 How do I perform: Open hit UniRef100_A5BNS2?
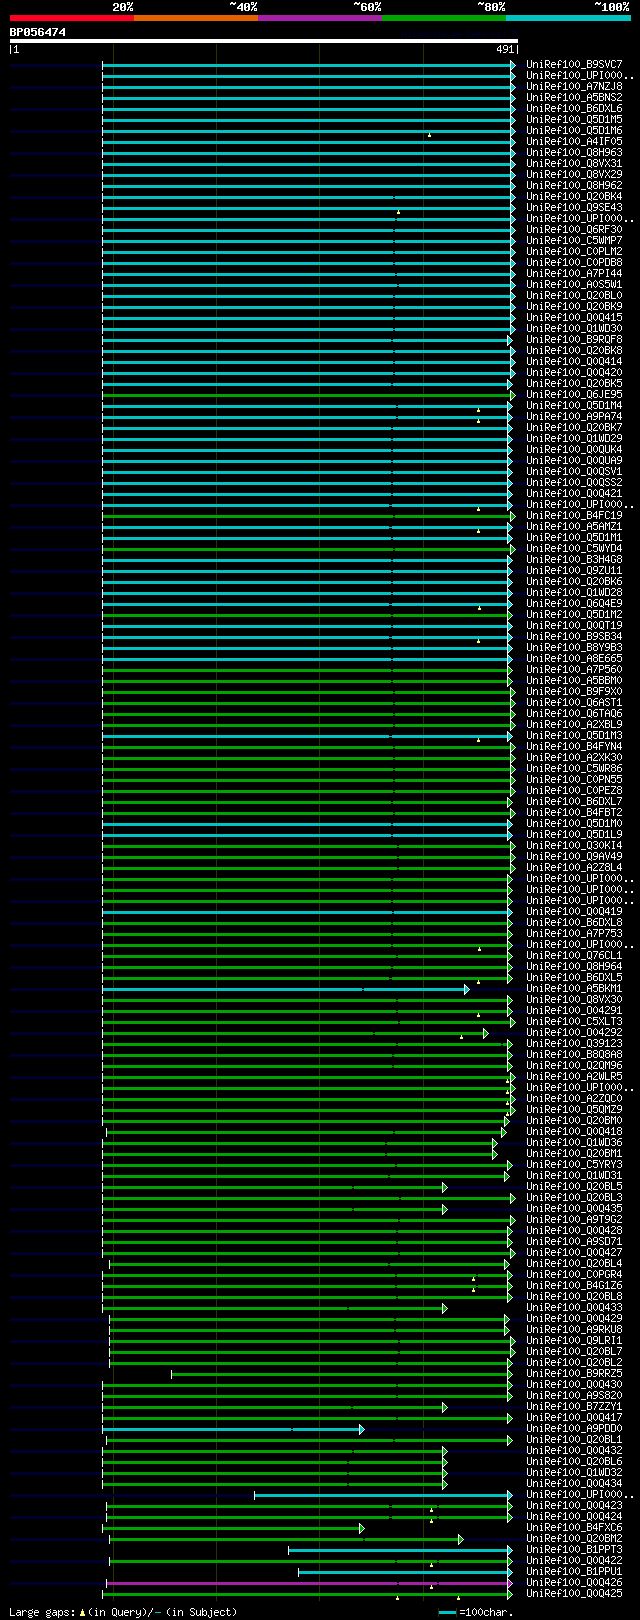click(574, 98)
